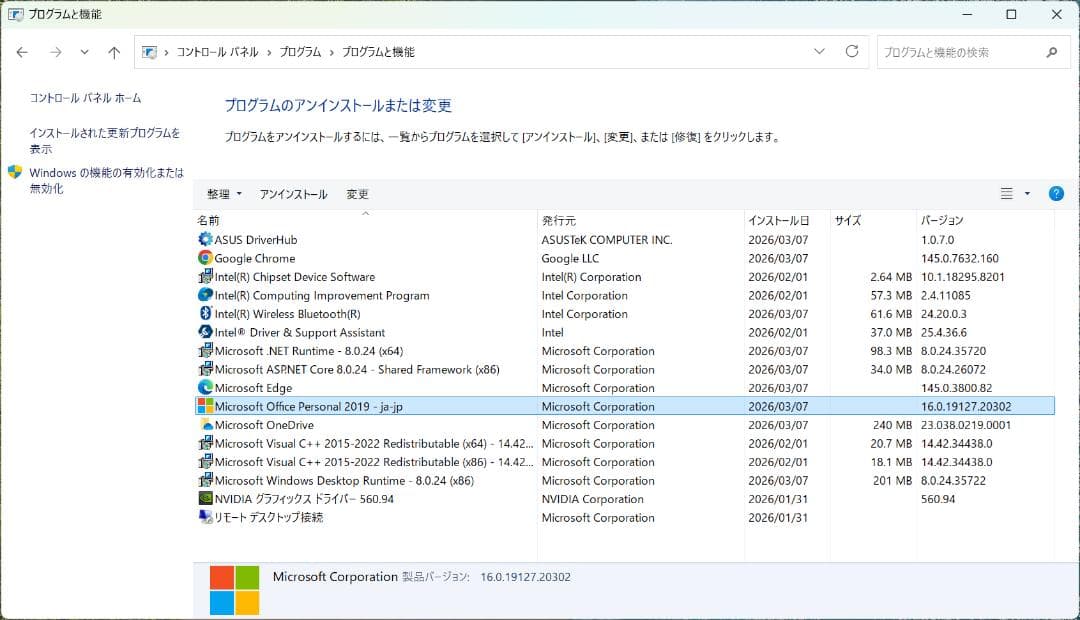The height and width of the screenshot is (620, 1080).
Task: Open コントロール パネル ホーム link
Action: (85, 98)
